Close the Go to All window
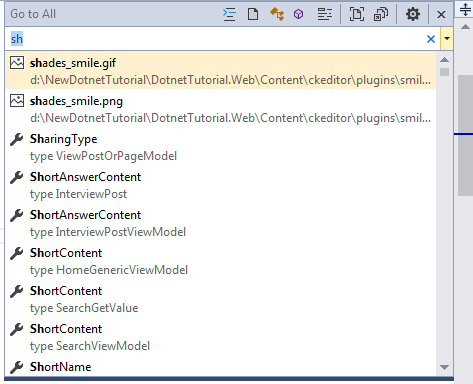The height and width of the screenshot is (384, 473). click(x=441, y=14)
